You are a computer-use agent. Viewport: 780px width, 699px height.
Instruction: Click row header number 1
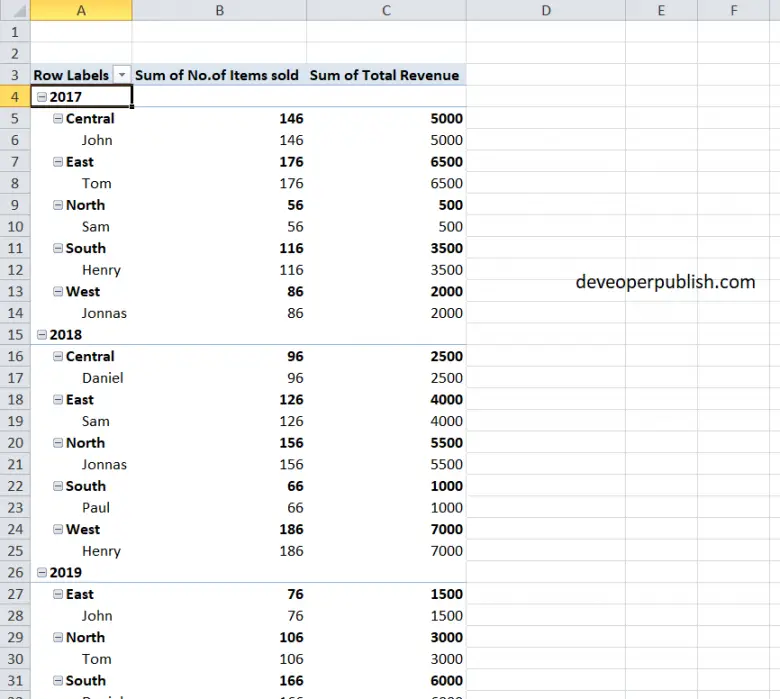tap(15, 32)
